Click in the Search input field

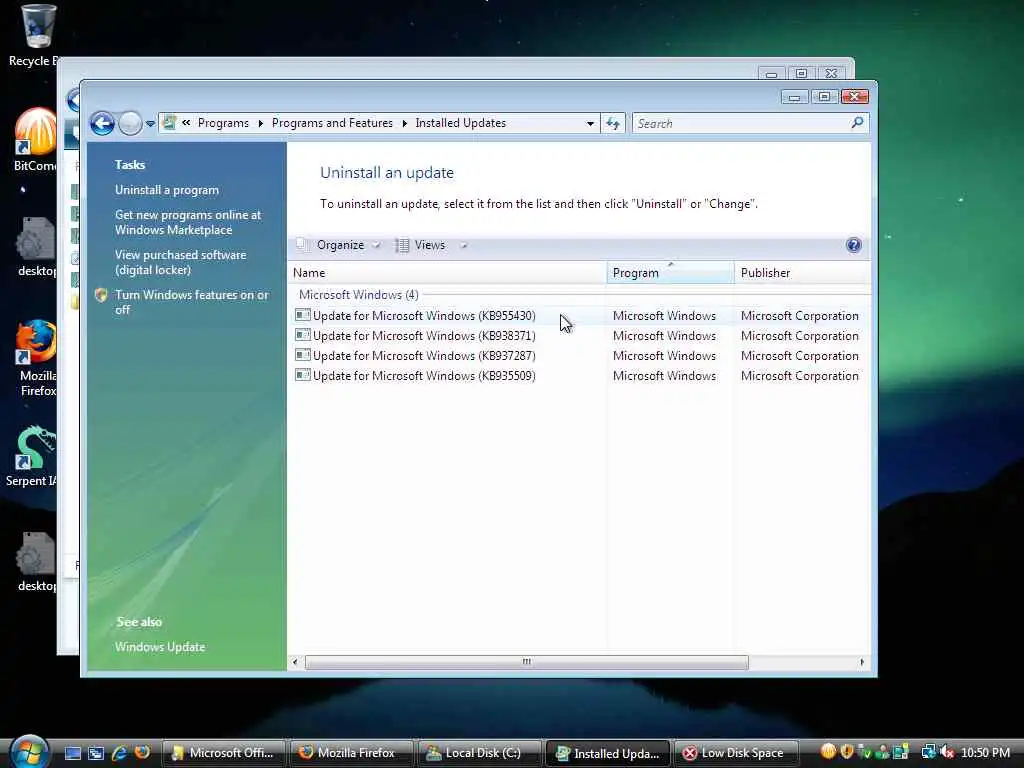coord(740,123)
